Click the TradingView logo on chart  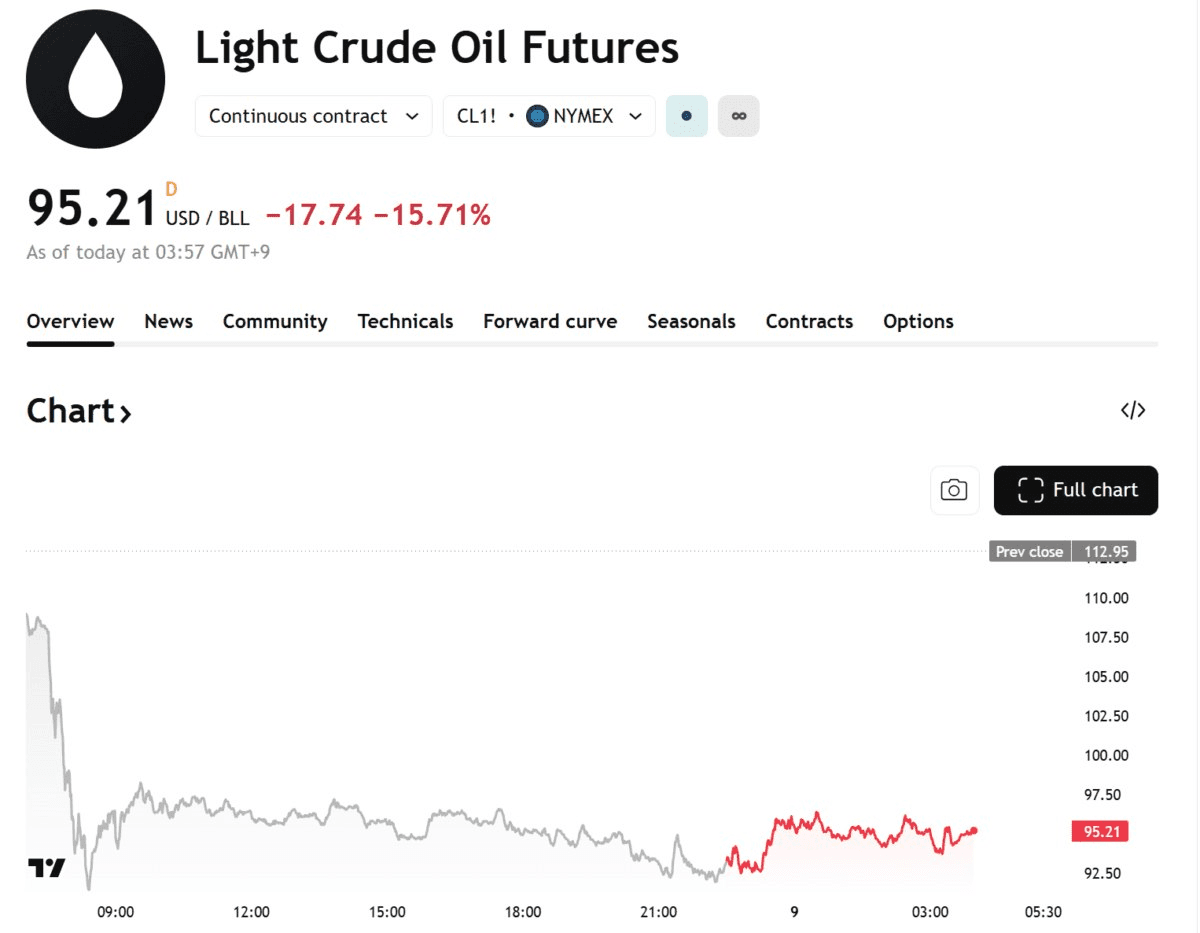(46, 867)
